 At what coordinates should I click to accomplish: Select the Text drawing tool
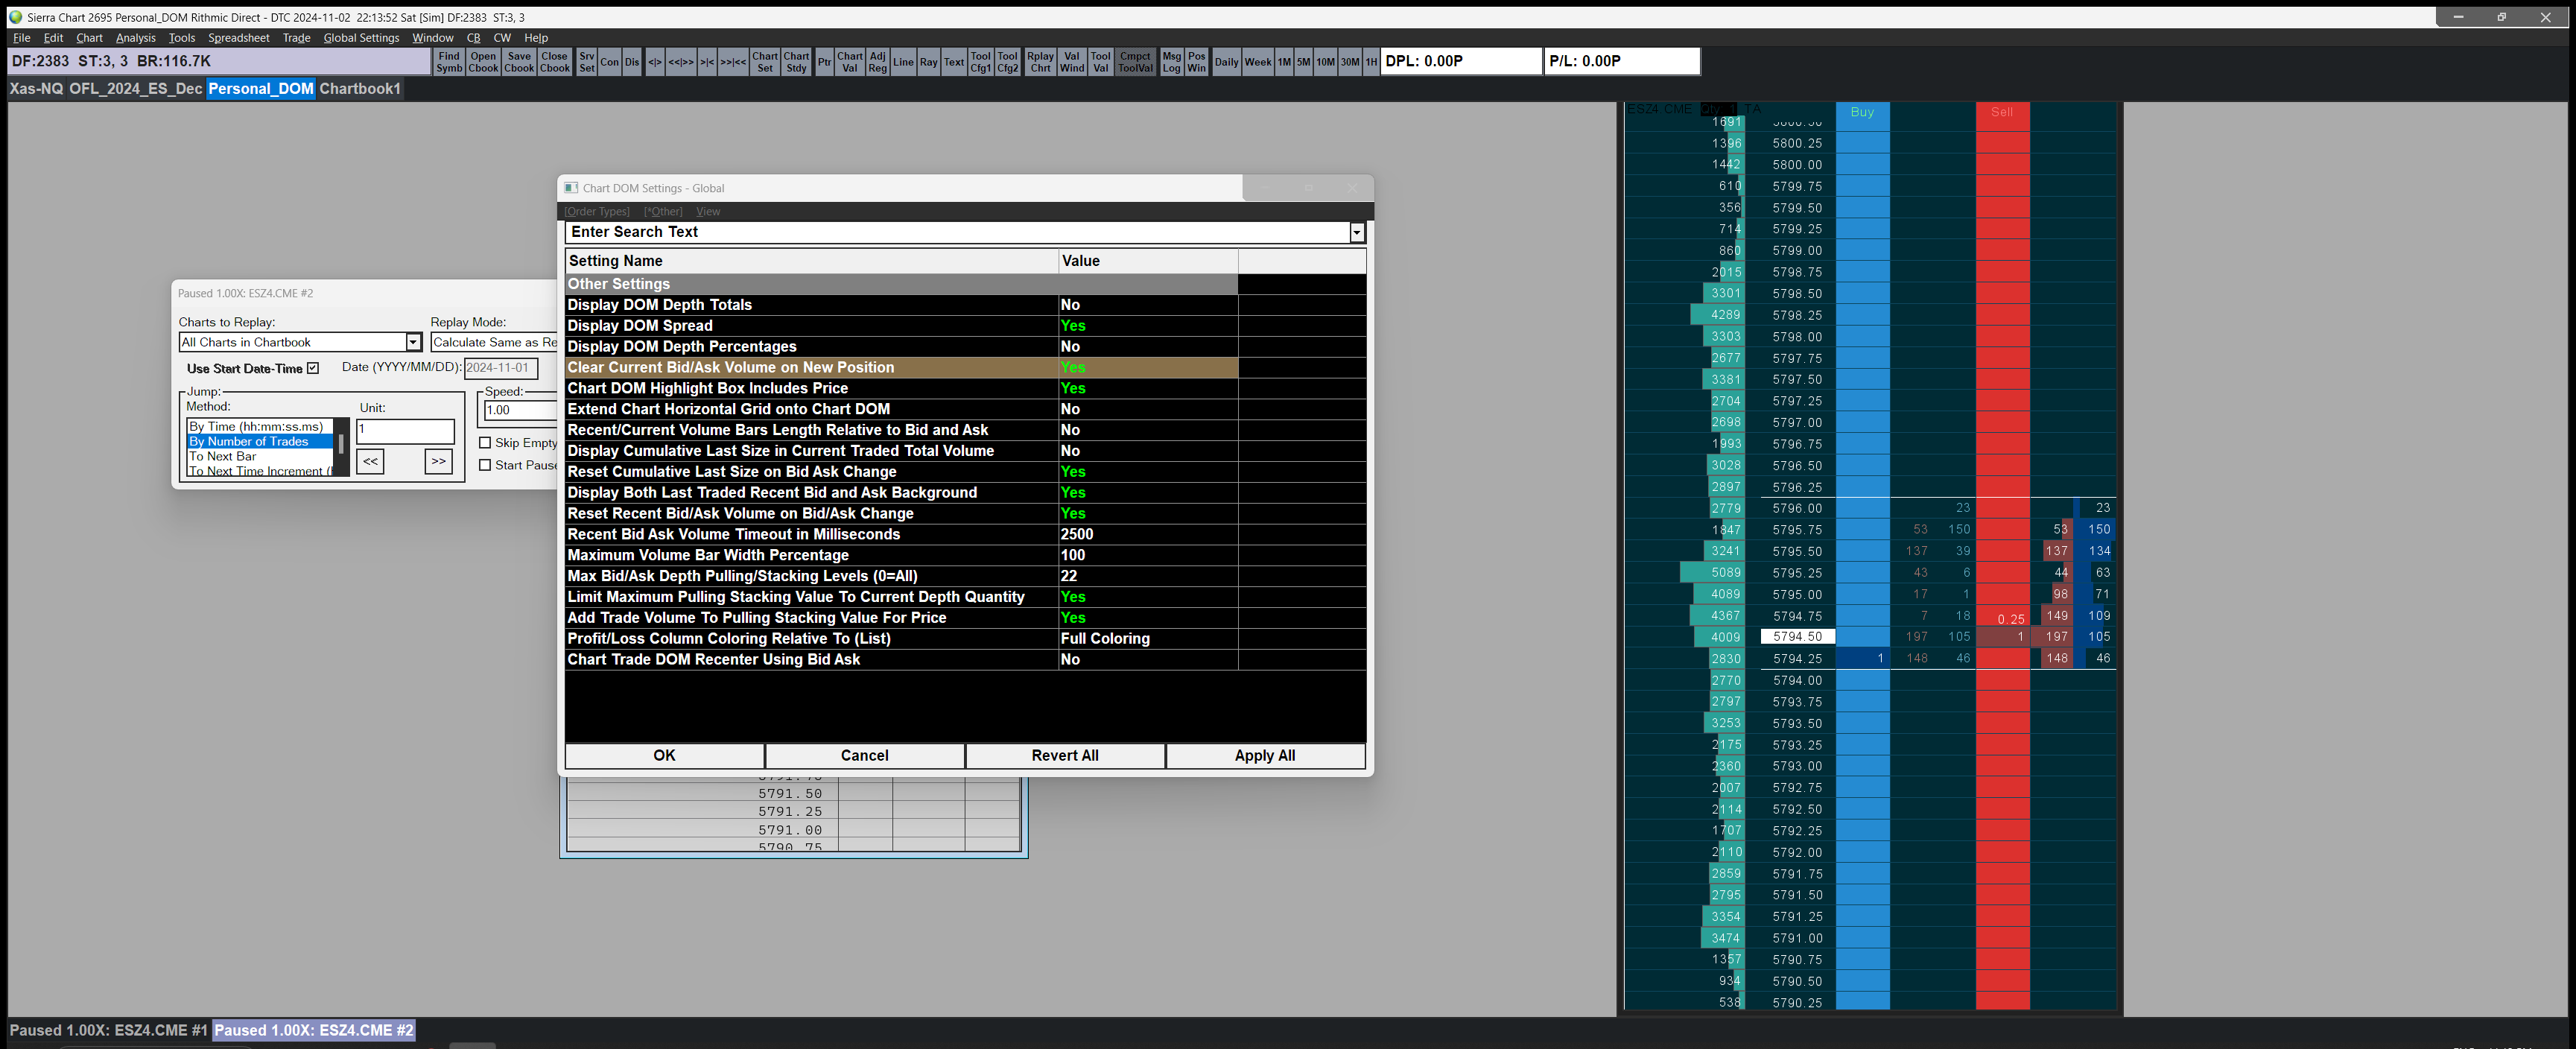(954, 62)
